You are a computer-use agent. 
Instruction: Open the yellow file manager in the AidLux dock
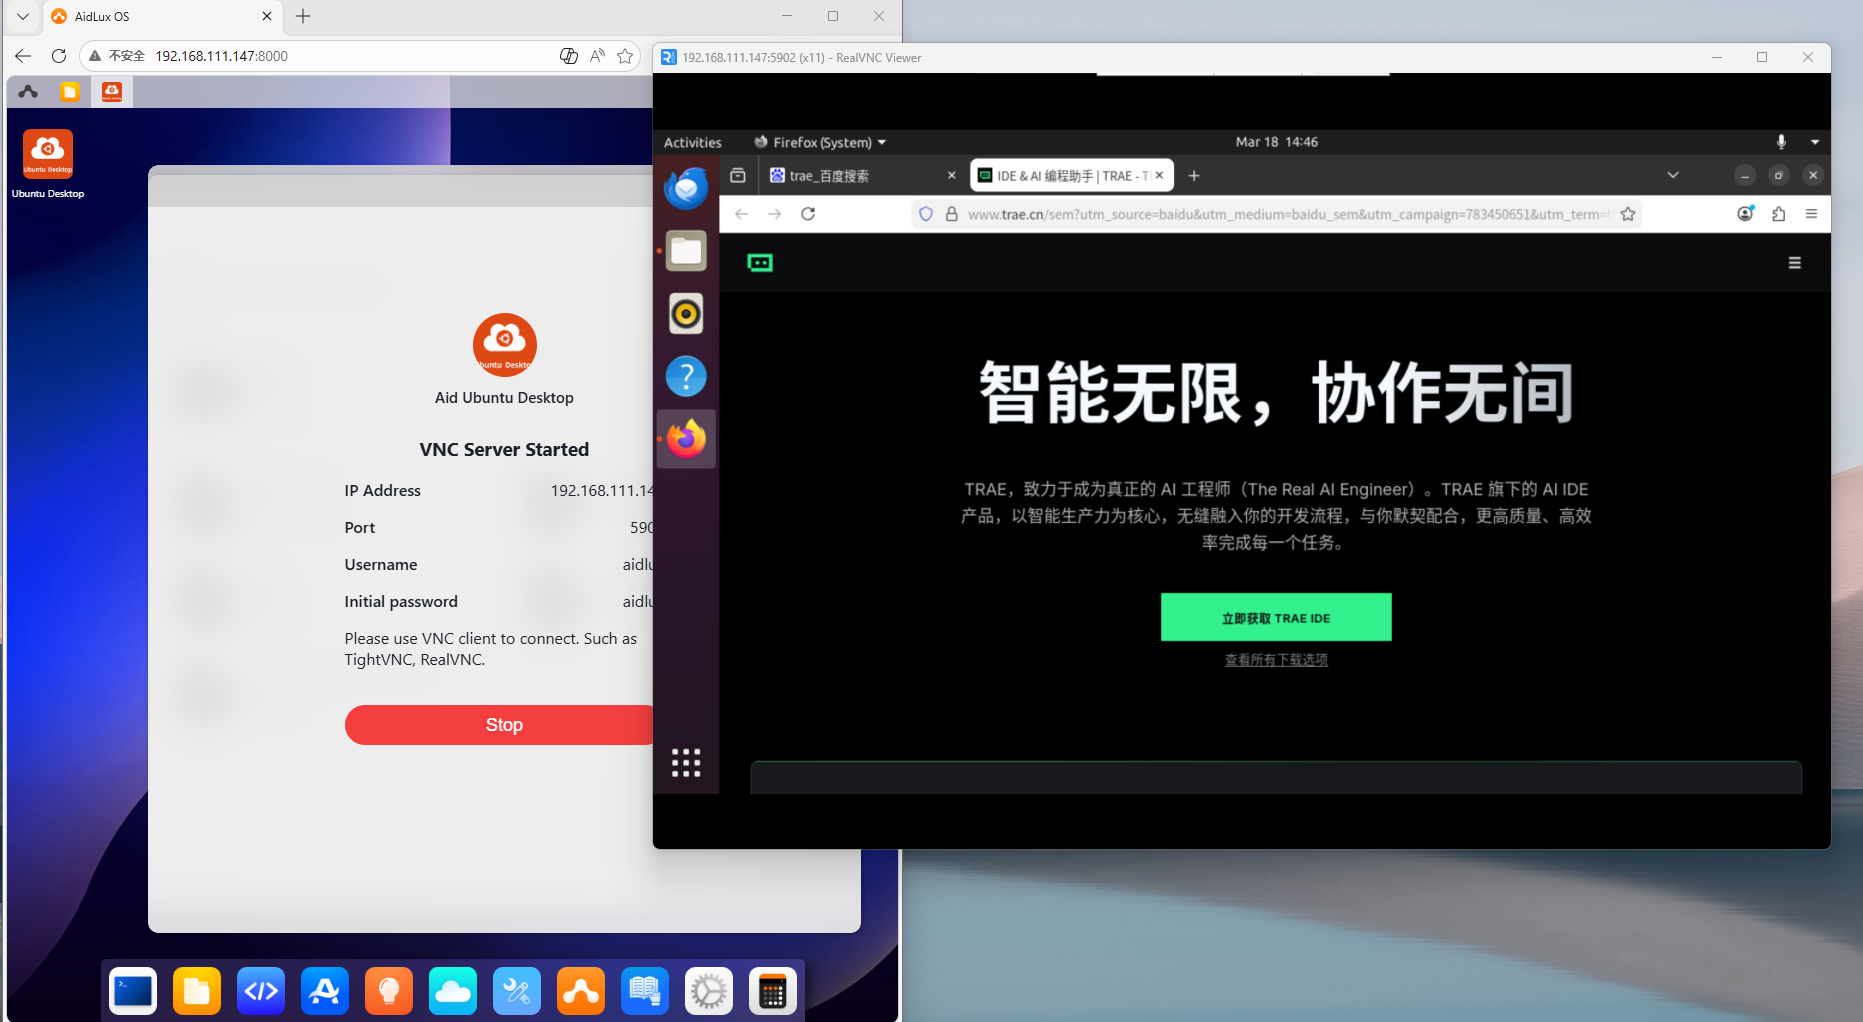point(197,991)
